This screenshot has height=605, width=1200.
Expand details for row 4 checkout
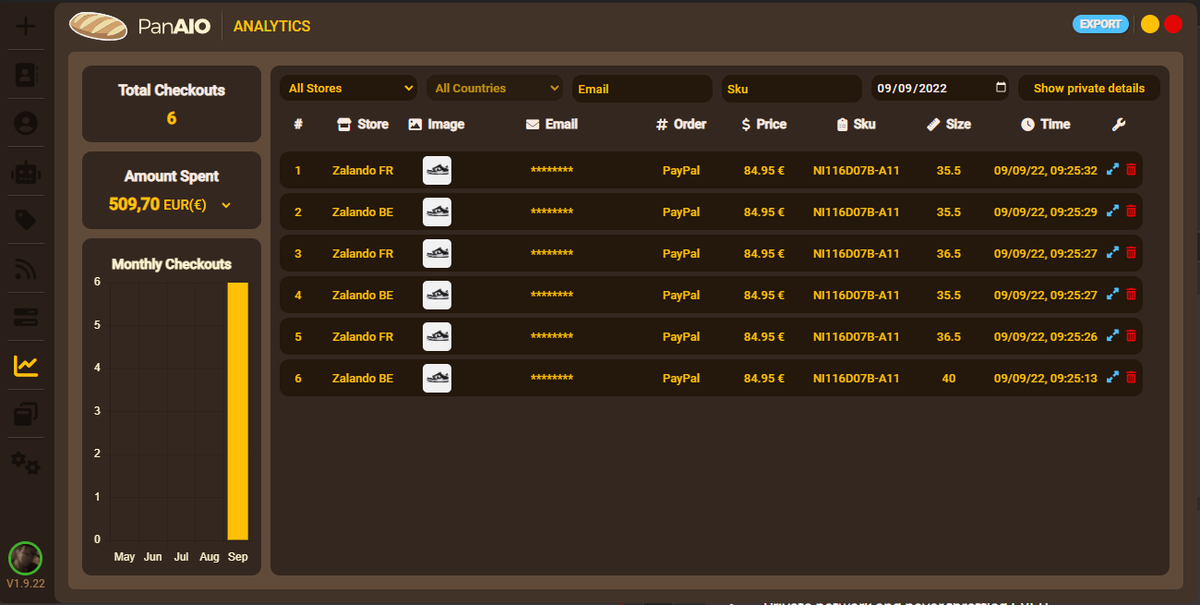pos(1112,295)
